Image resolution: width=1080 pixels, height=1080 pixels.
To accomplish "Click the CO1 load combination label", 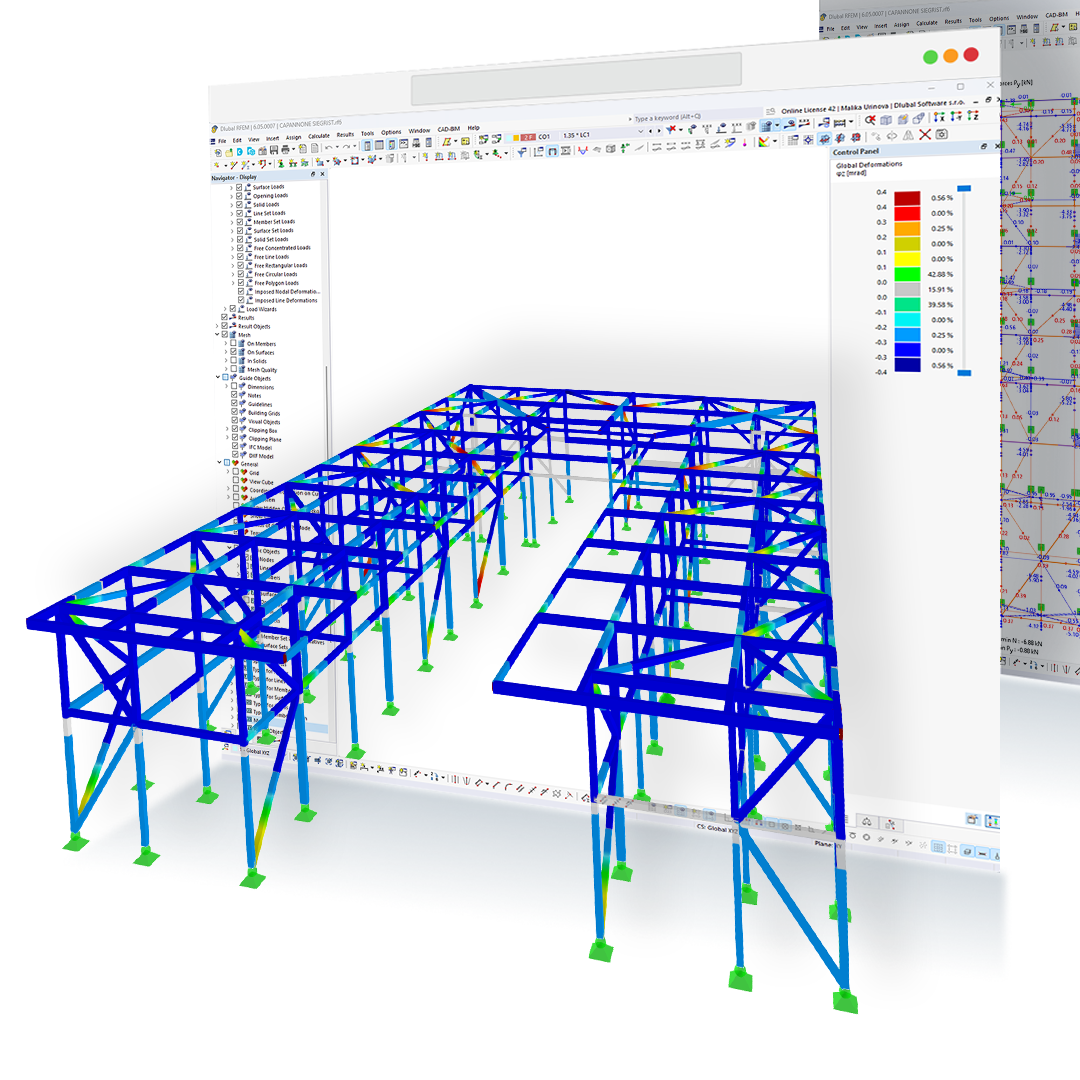I will pyautogui.click(x=544, y=136).
